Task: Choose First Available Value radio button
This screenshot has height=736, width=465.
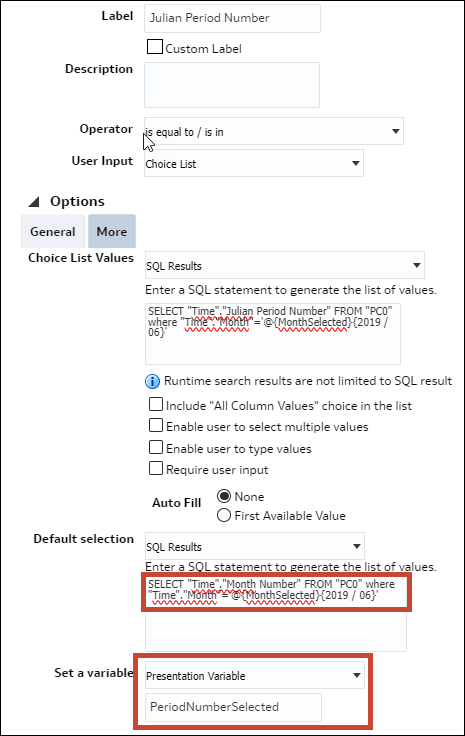Action: (224, 515)
